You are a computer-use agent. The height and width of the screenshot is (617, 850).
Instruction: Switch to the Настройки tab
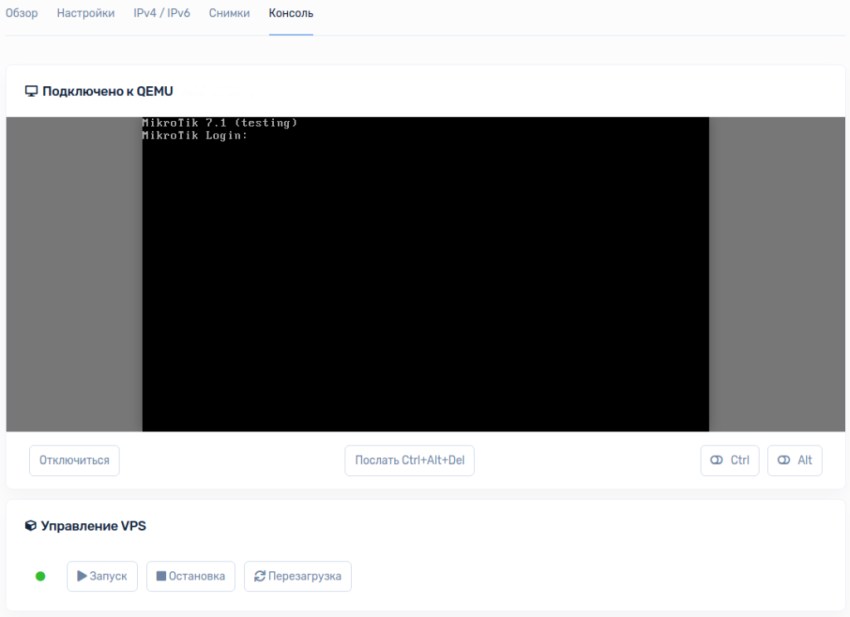coord(85,14)
